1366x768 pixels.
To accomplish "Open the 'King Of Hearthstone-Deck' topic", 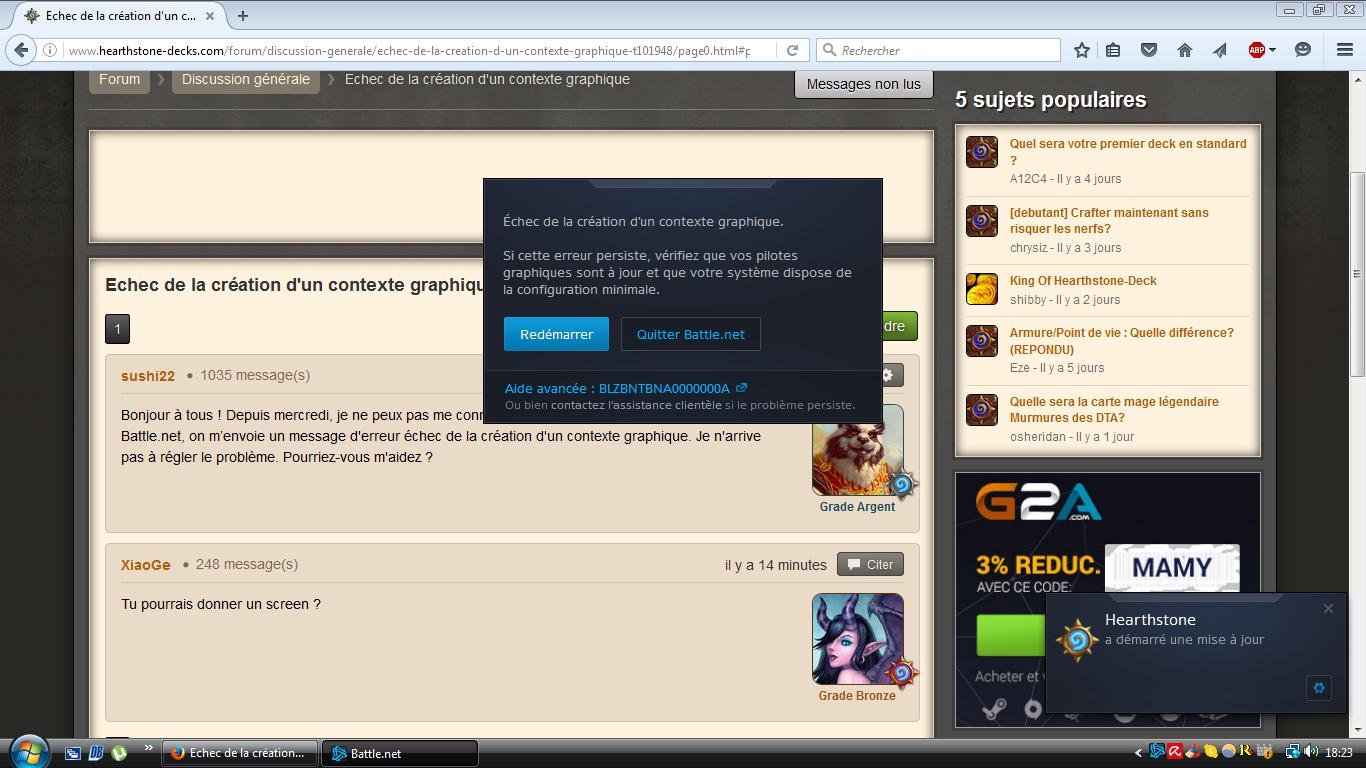I will [x=1083, y=281].
